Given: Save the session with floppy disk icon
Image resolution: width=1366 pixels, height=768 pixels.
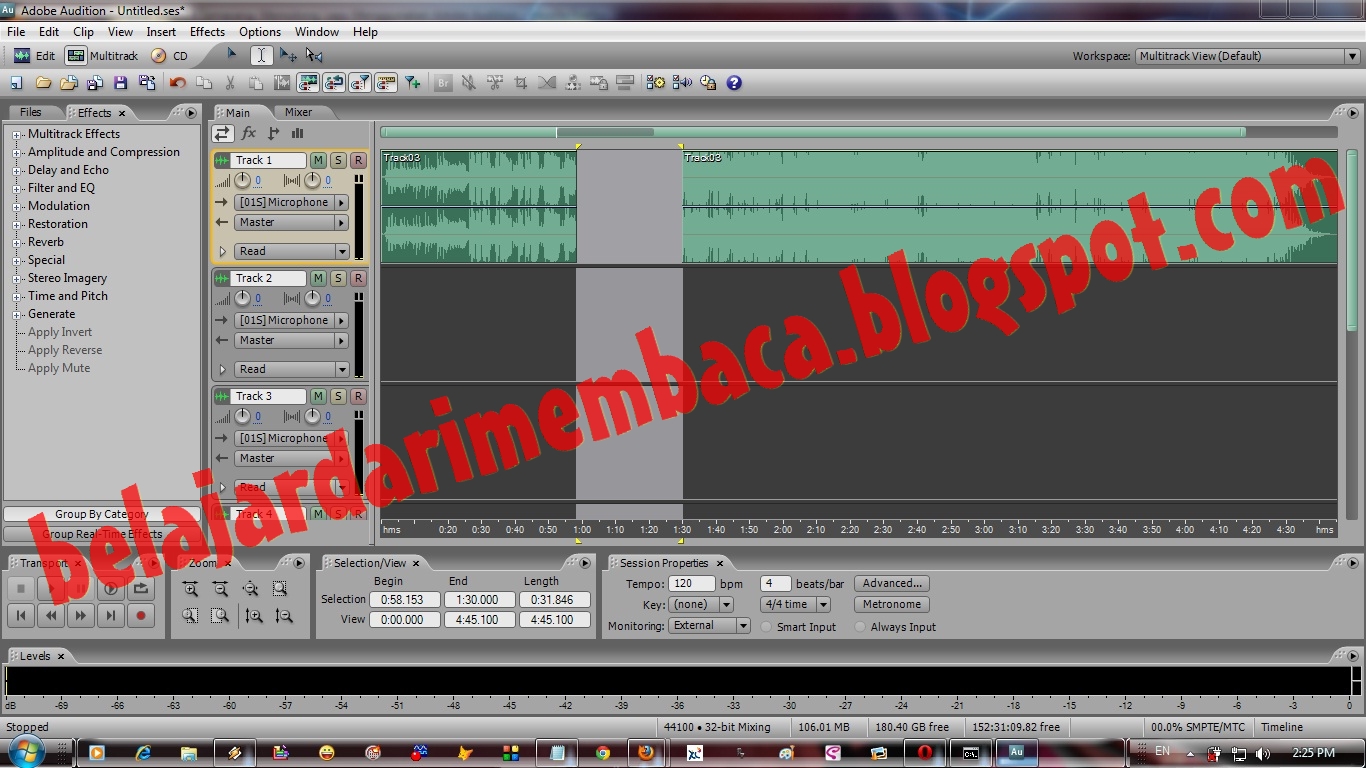Looking at the screenshot, I should (121, 83).
